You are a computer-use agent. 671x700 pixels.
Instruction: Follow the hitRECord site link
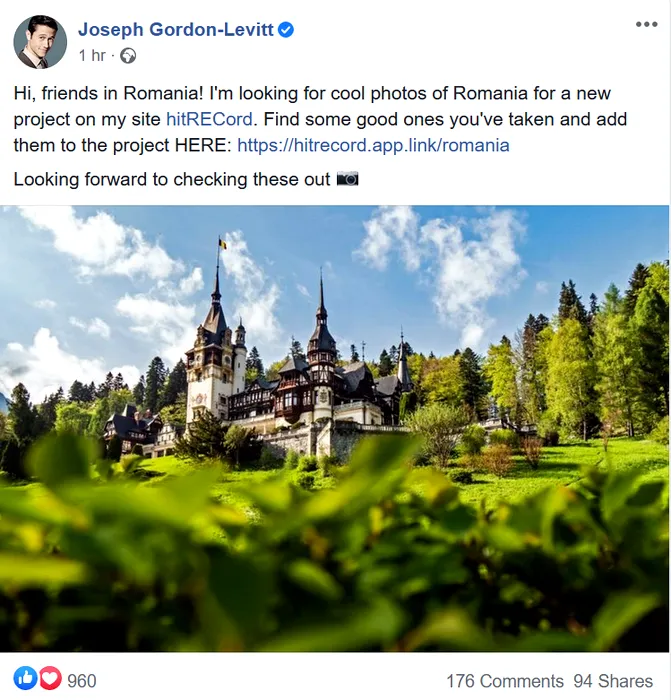(209, 119)
